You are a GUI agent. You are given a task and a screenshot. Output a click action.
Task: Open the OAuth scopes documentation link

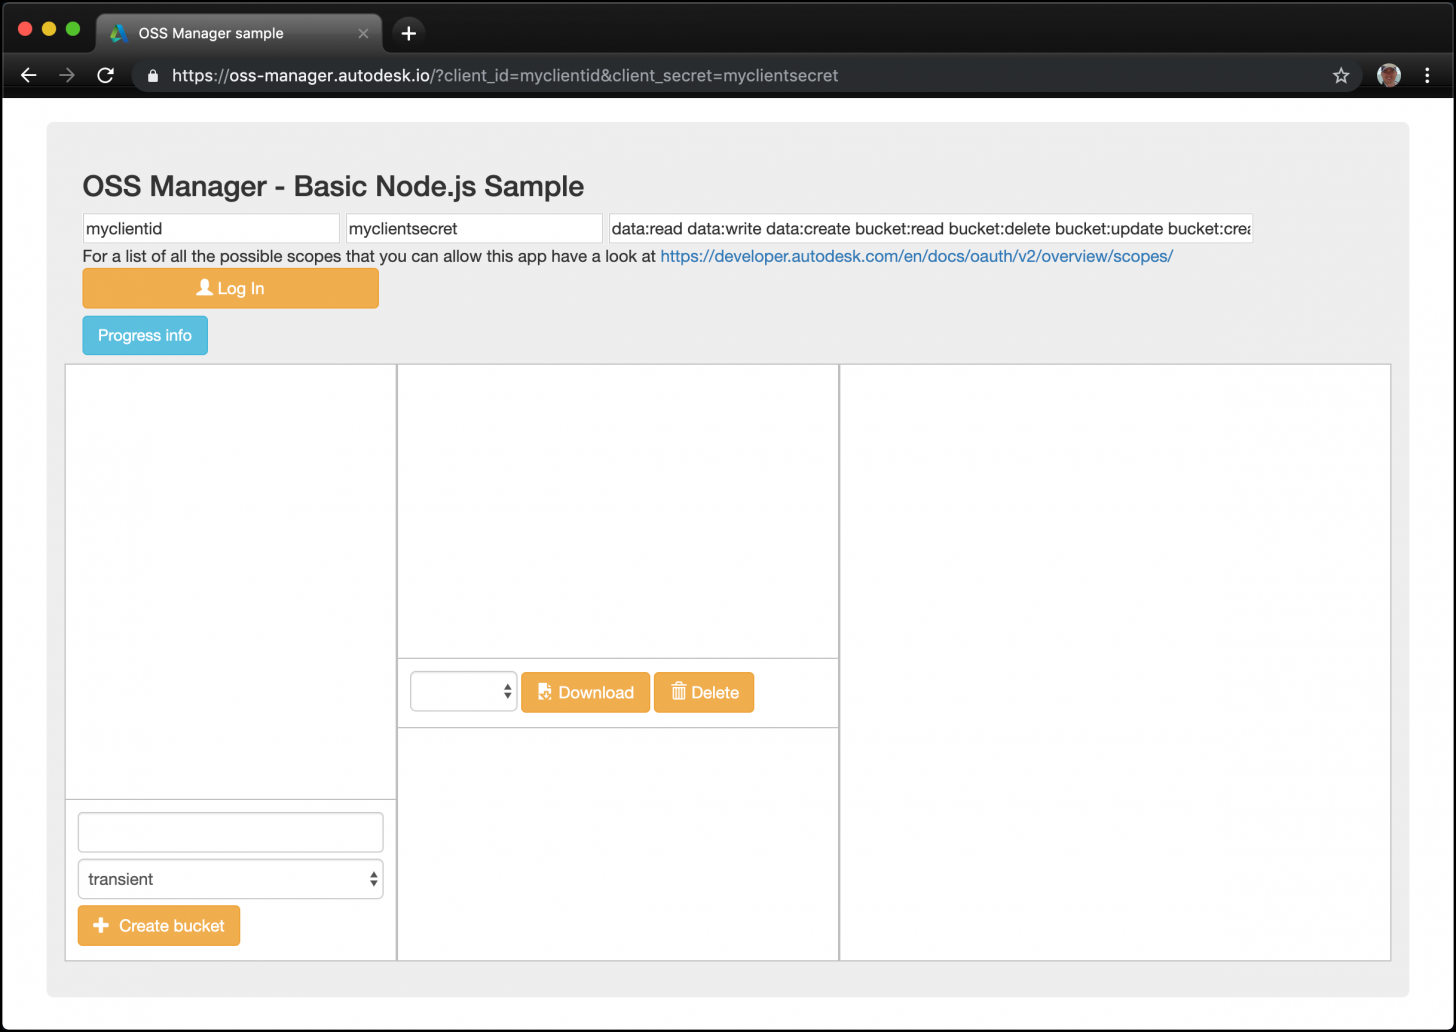915,256
